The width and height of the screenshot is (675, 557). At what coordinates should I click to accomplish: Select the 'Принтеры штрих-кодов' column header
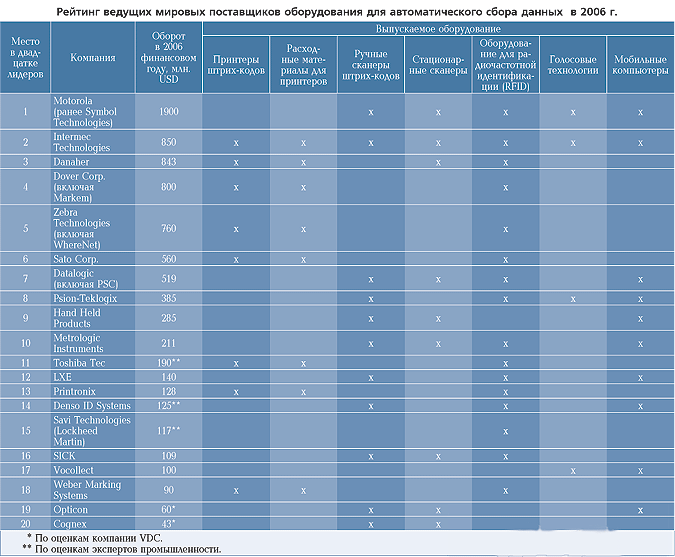(236, 65)
